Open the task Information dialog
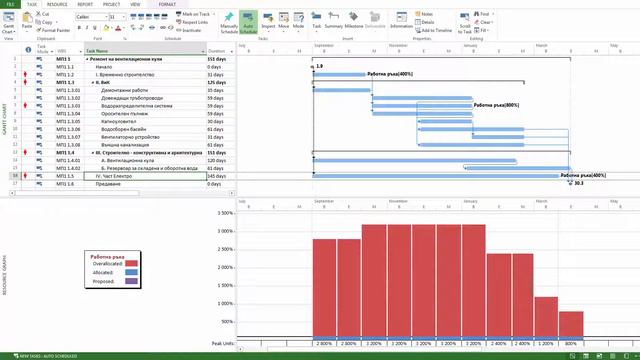640x360 pixels. coord(401,20)
